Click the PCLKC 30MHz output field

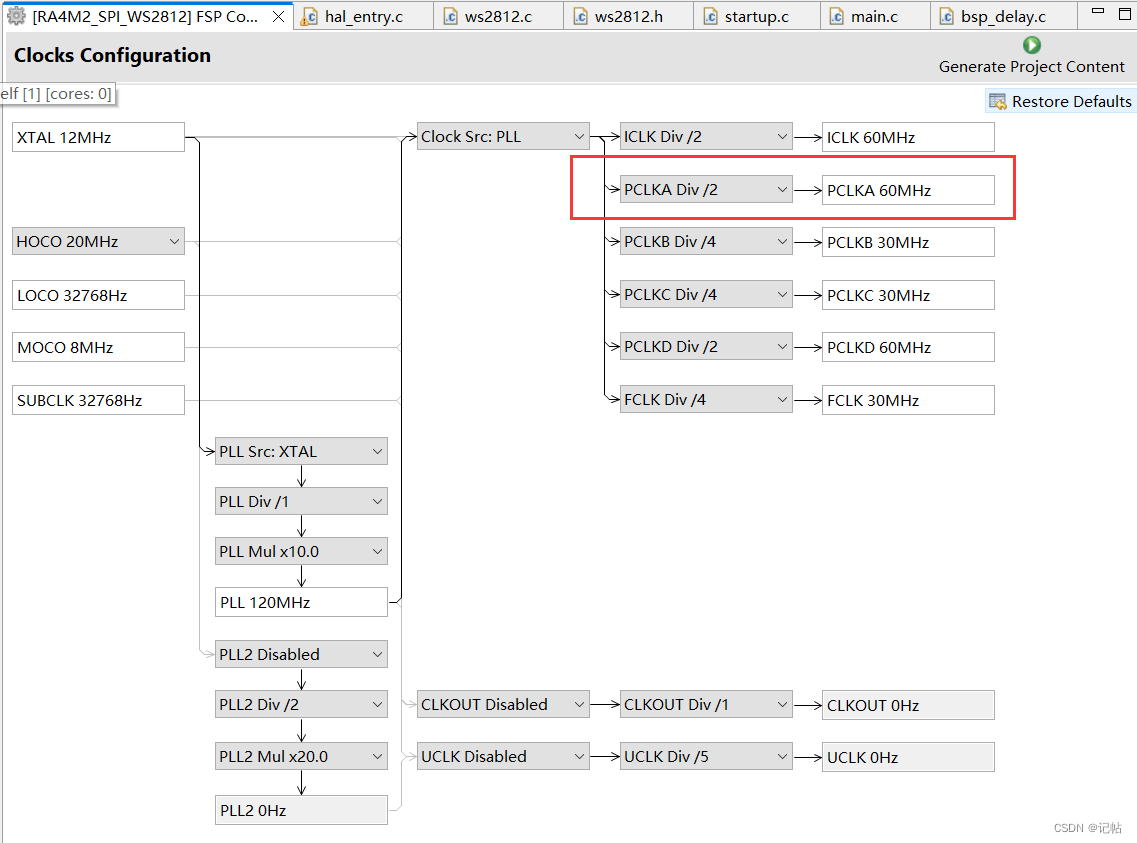point(908,295)
